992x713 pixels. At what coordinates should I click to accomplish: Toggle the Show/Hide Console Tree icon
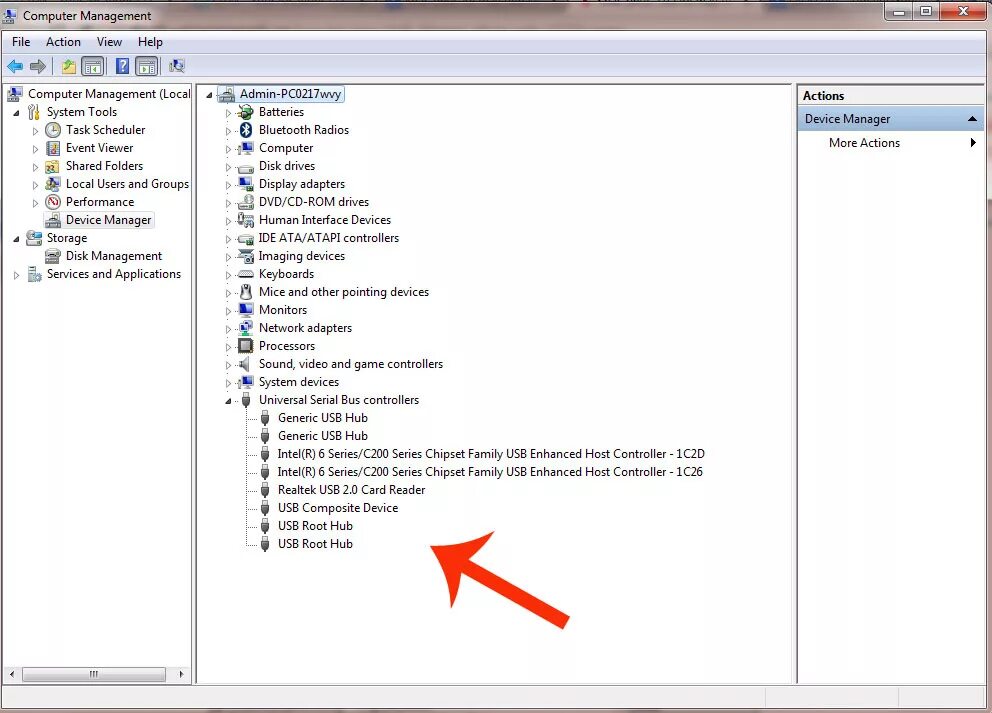[x=92, y=66]
